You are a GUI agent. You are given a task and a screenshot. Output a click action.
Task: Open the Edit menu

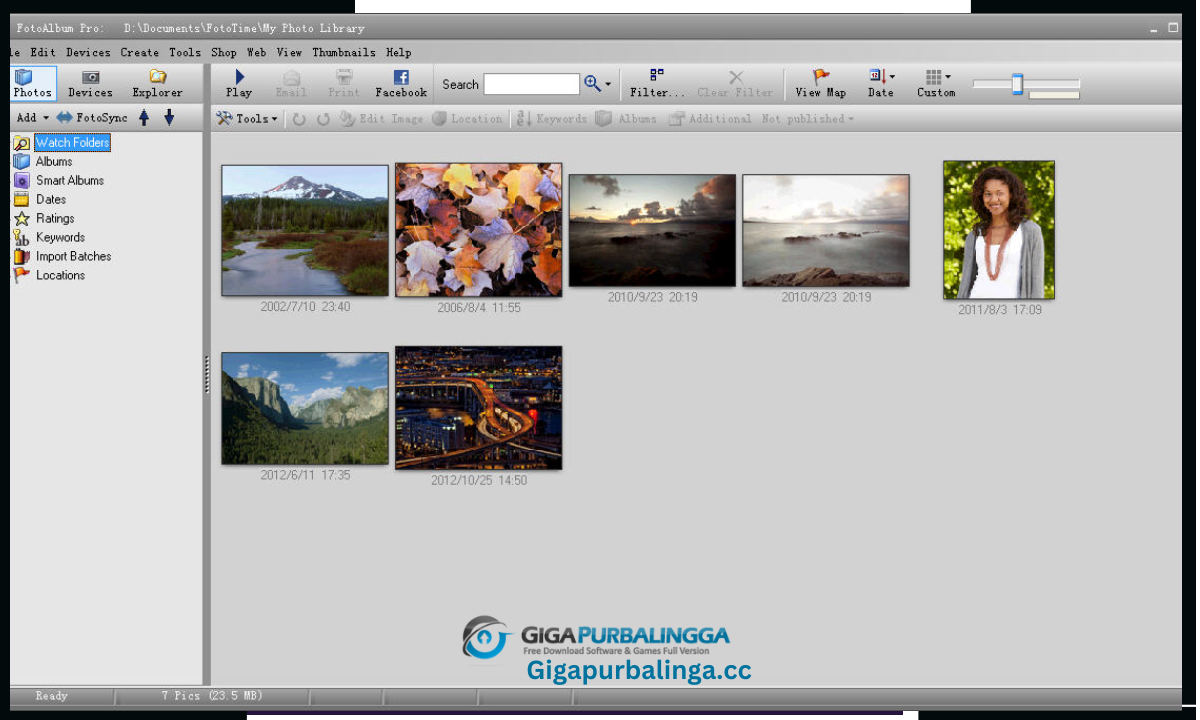tap(43, 52)
